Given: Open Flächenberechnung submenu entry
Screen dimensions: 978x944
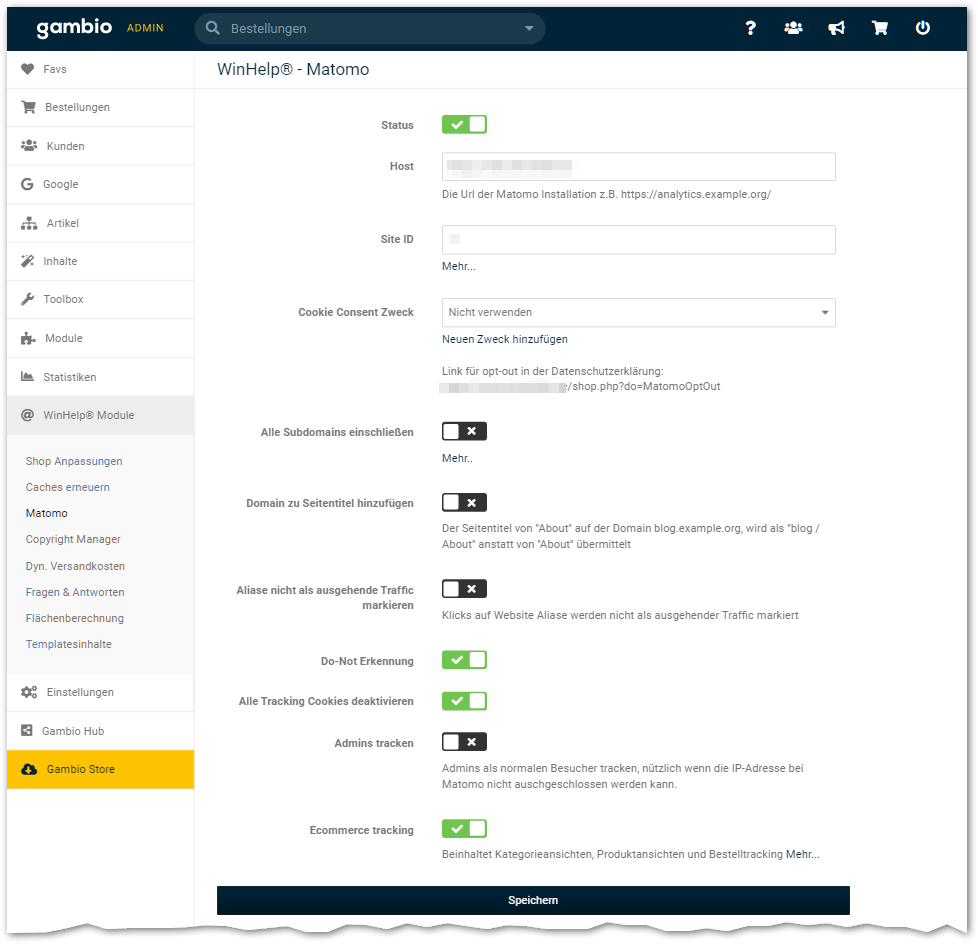Looking at the screenshot, I should pyautogui.click(x=75, y=618).
